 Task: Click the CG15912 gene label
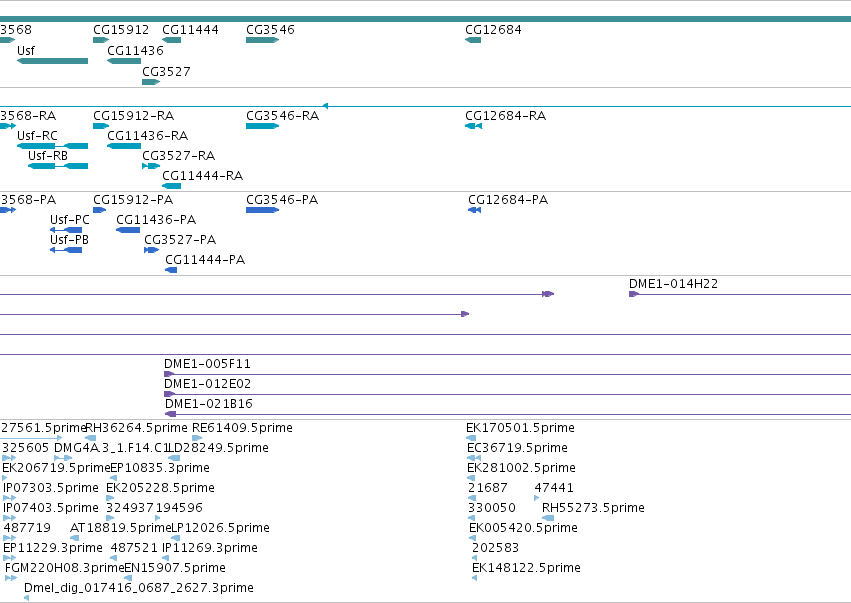121,29
